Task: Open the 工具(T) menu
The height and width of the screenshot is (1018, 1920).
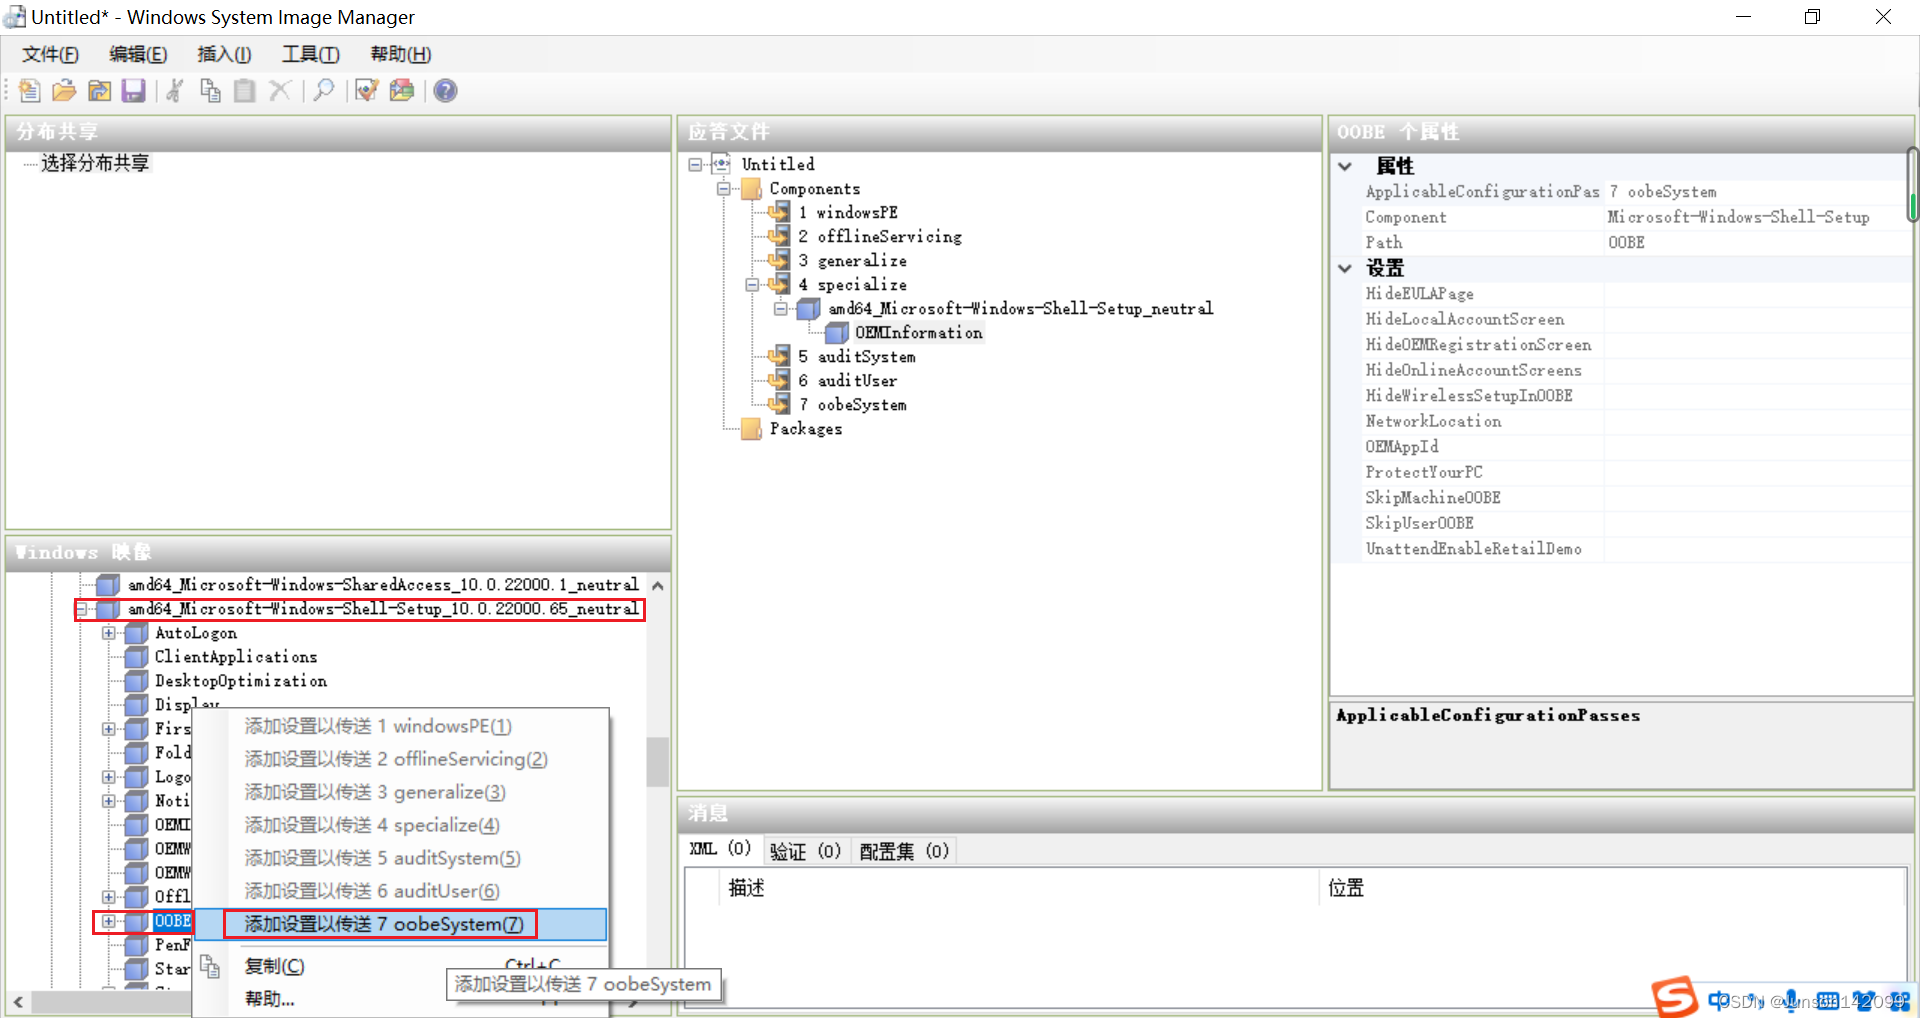Action: (310, 54)
